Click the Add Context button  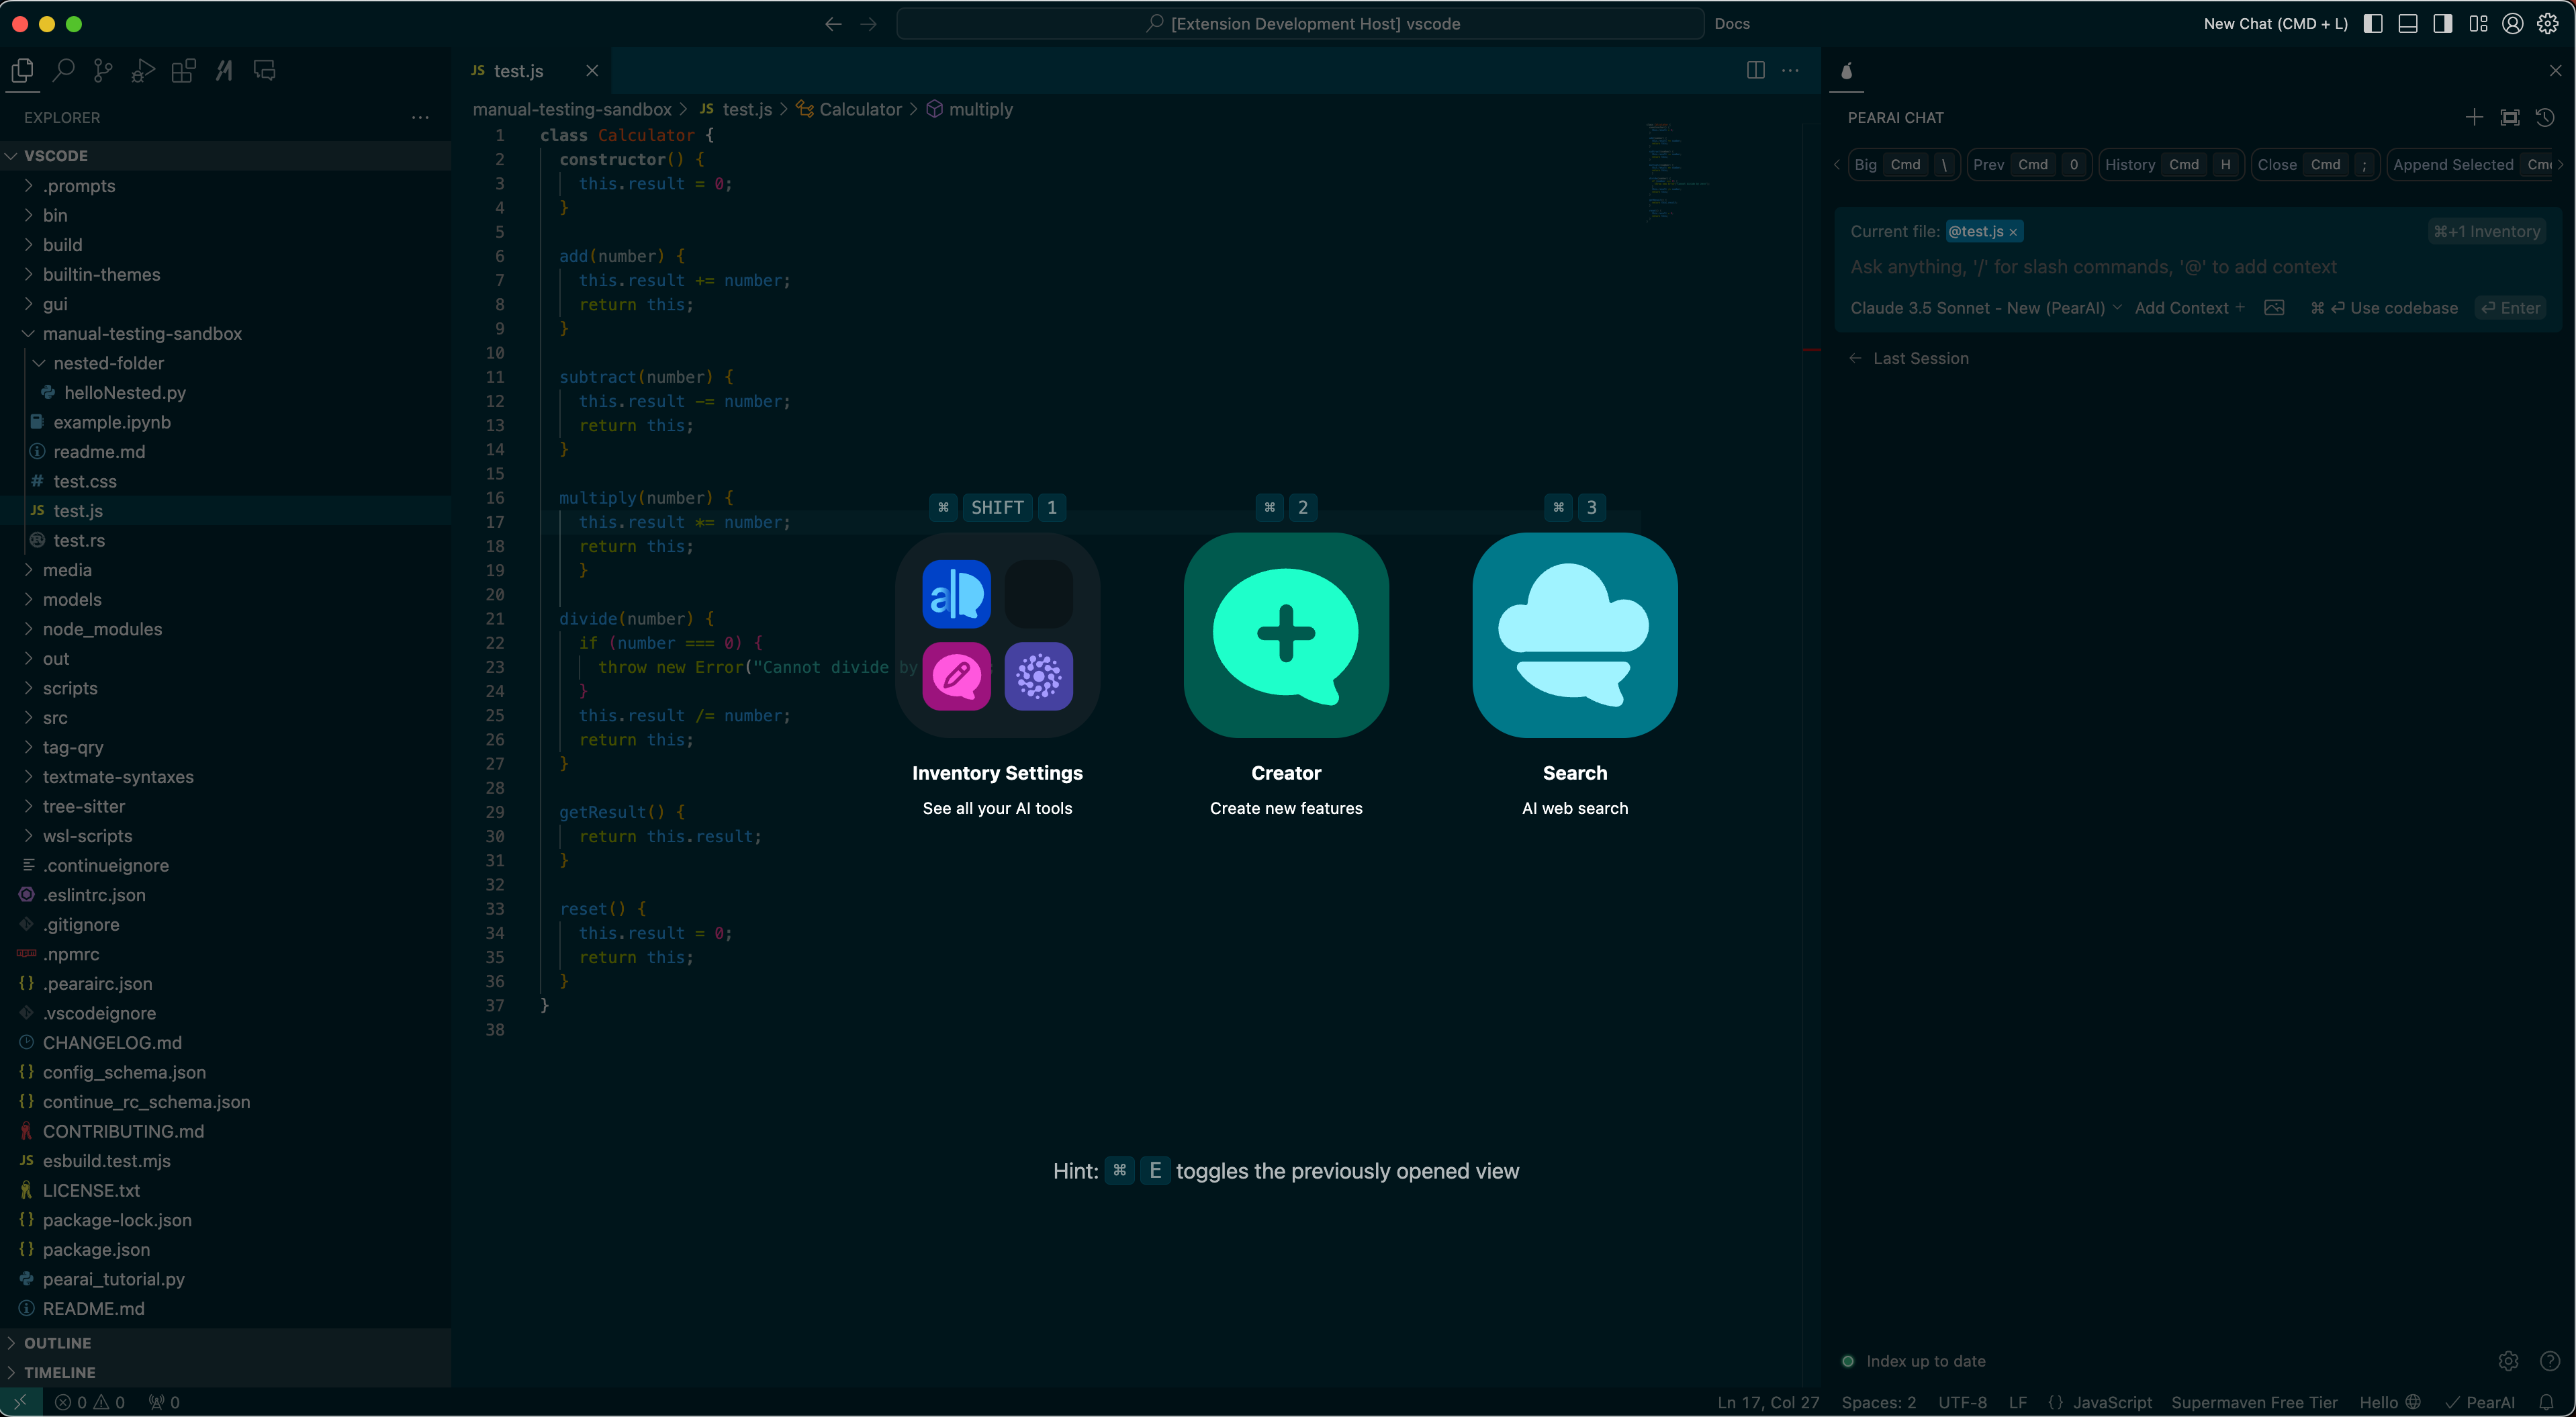[2189, 308]
